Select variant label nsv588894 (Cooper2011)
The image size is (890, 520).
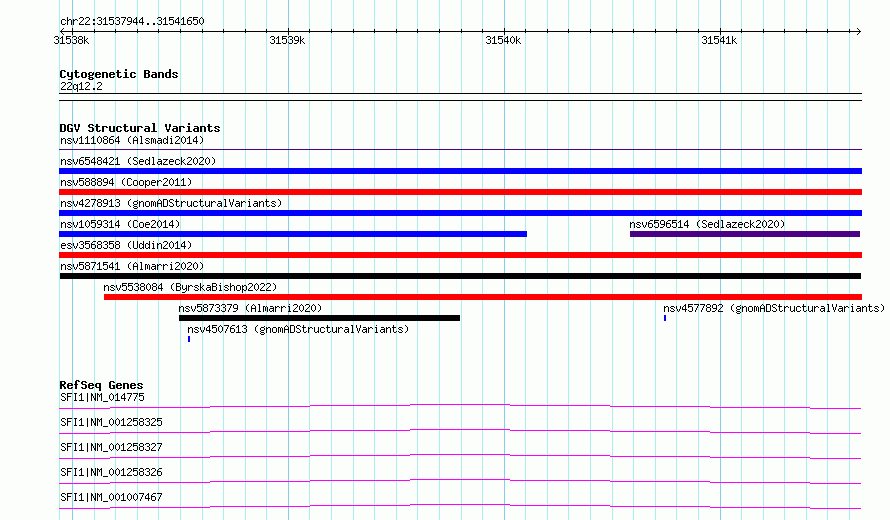[x=126, y=182]
